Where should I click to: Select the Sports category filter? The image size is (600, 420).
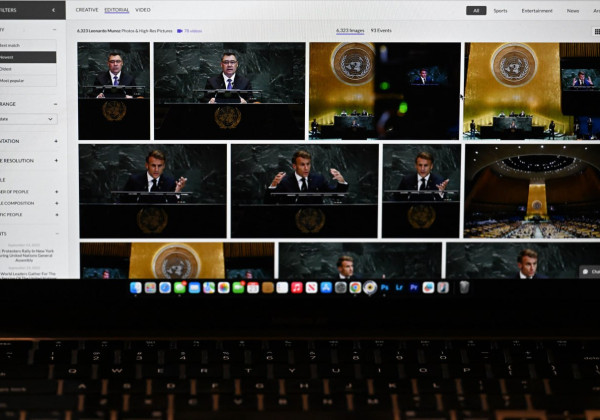click(x=500, y=11)
